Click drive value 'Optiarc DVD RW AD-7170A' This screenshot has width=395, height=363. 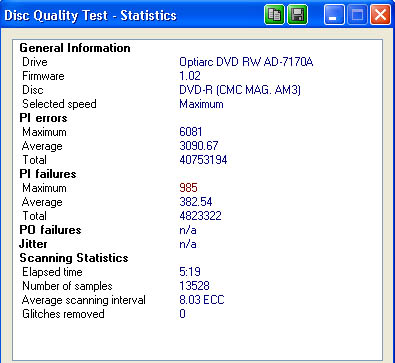tap(246, 62)
